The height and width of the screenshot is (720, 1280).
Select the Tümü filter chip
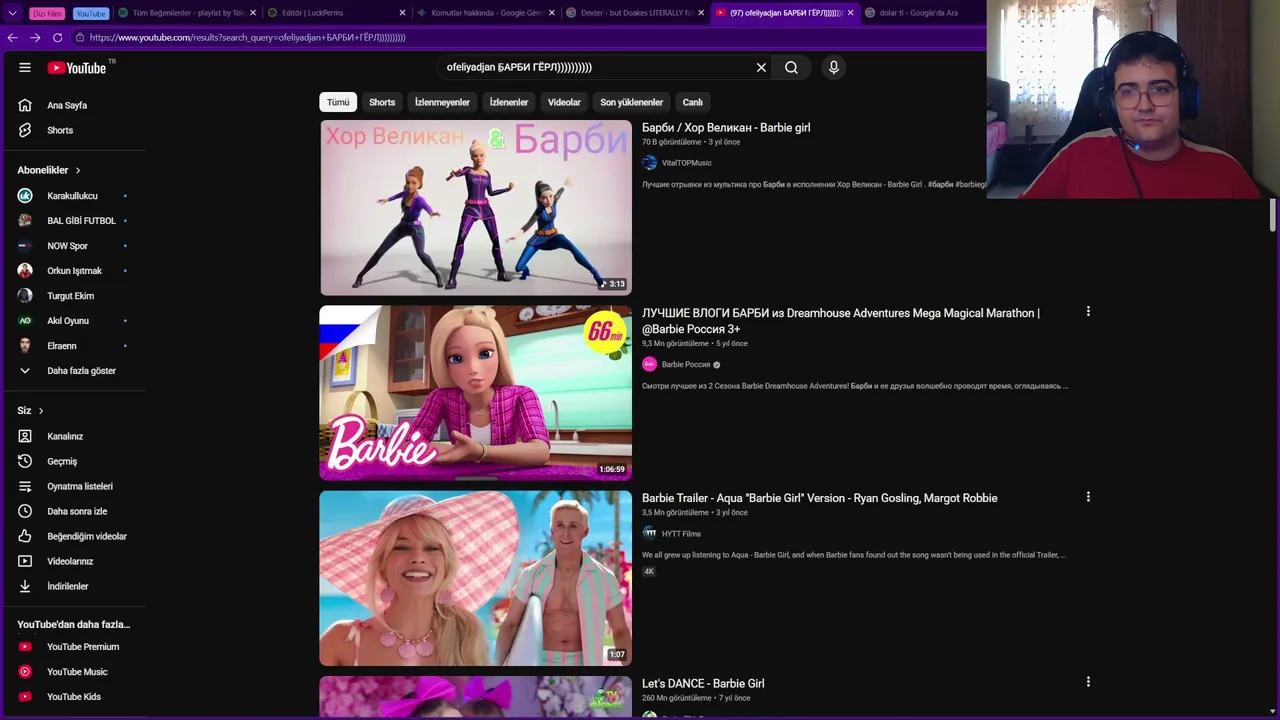pyautogui.click(x=338, y=102)
